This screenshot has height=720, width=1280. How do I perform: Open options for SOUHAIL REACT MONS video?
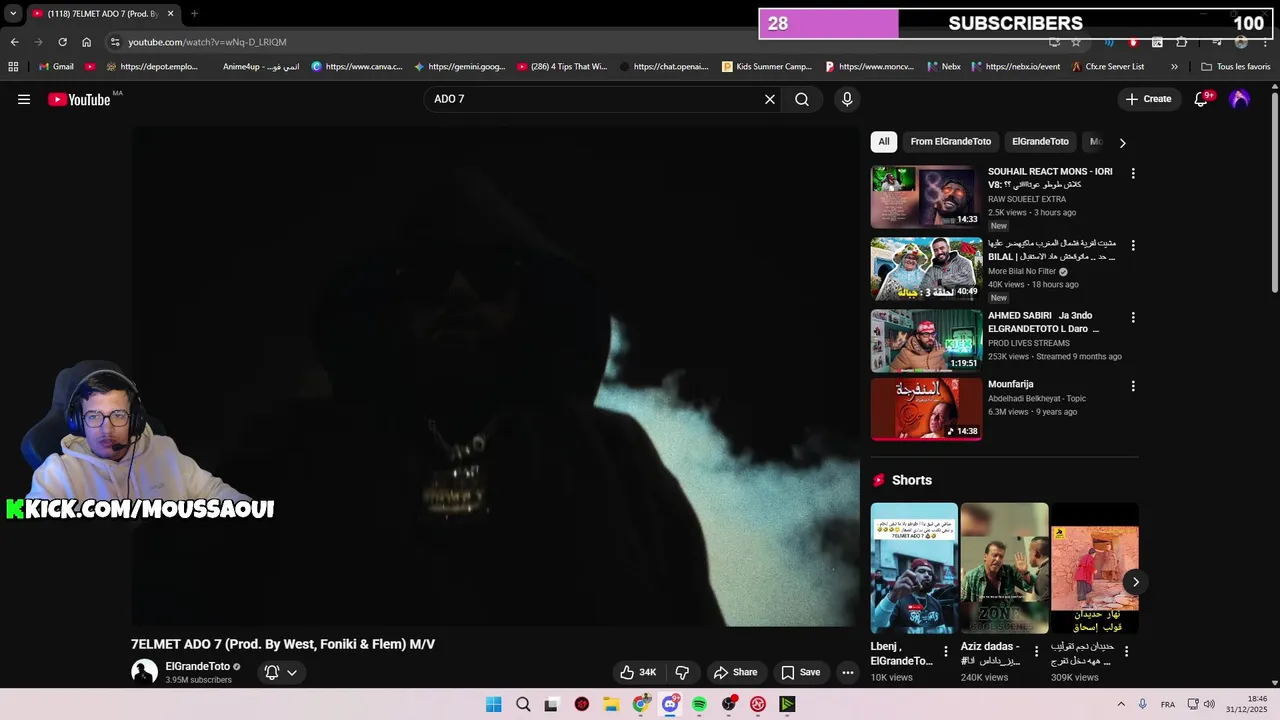coord(1133,173)
